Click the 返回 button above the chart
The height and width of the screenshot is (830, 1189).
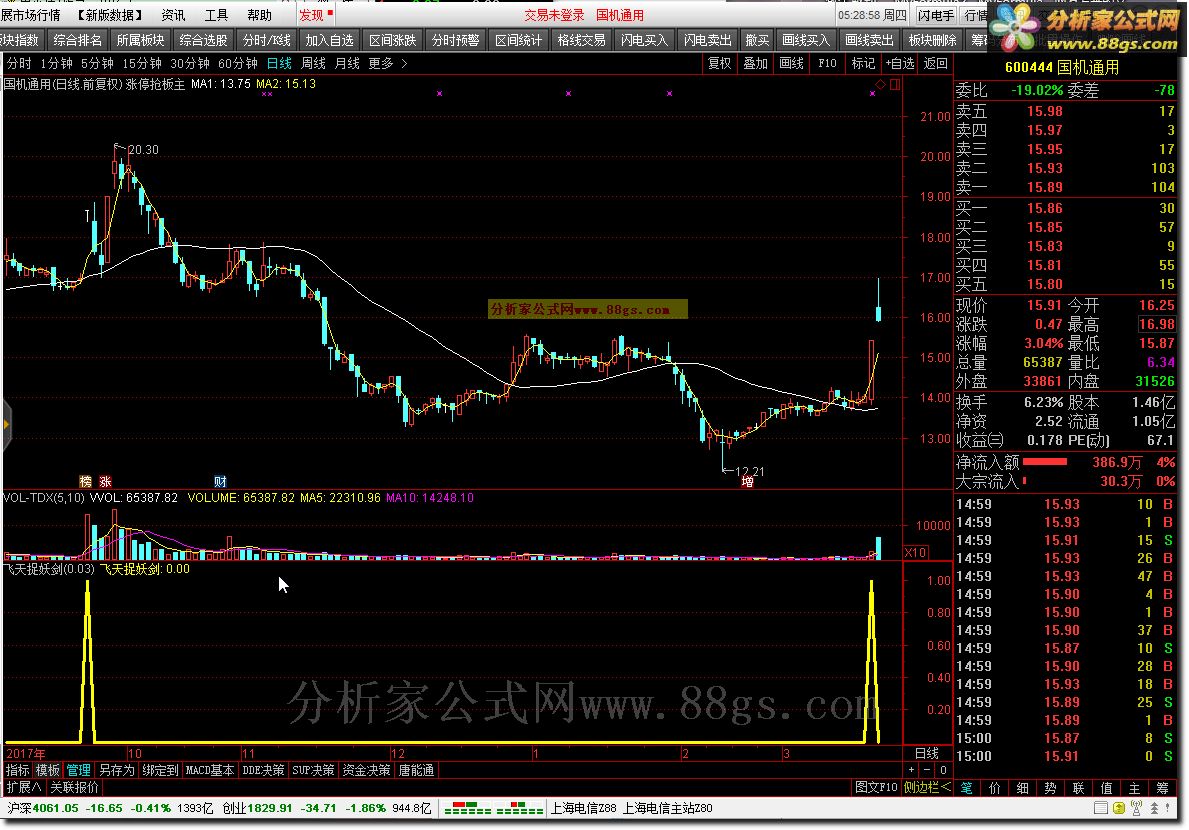[x=935, y=64]
